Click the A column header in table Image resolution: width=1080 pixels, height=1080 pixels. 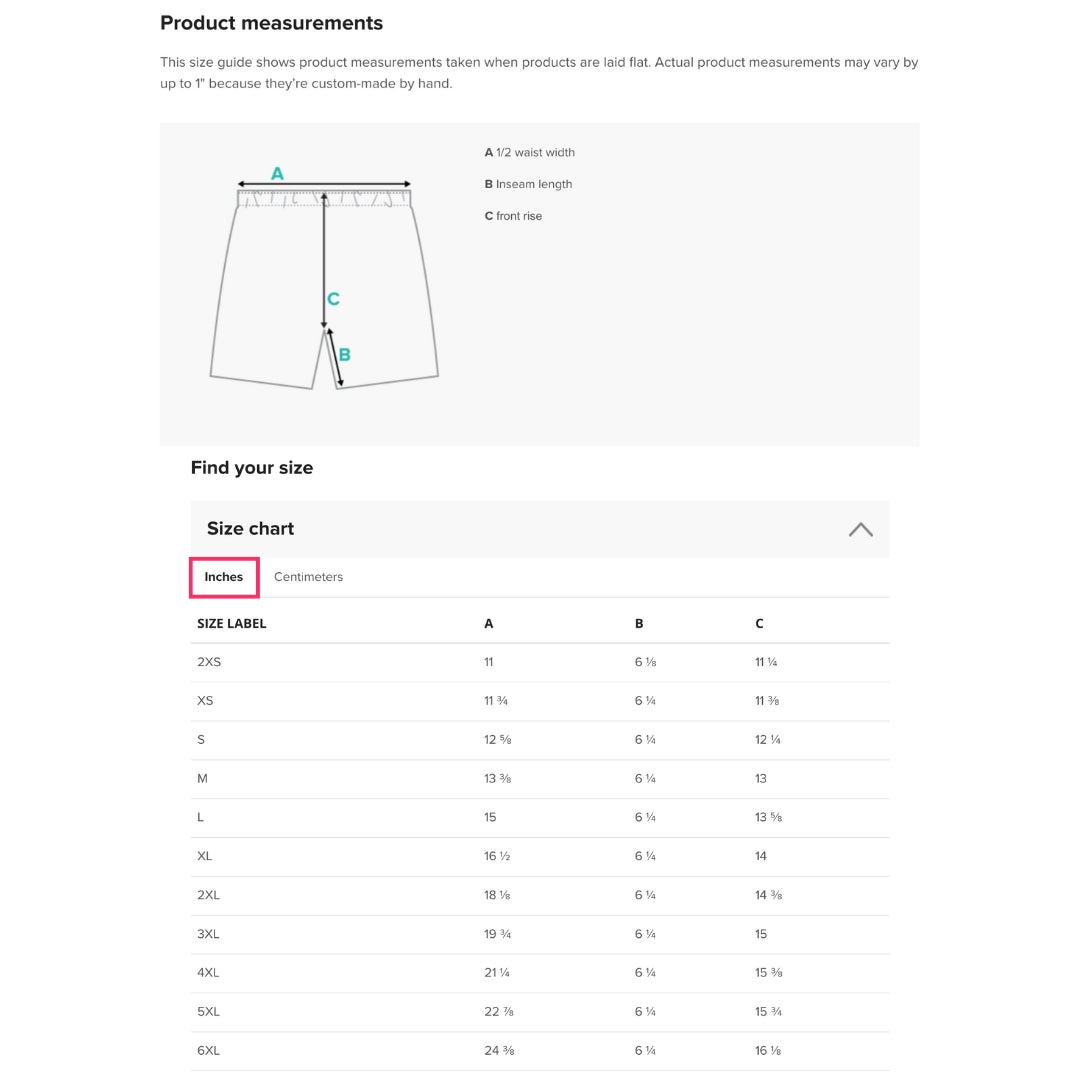(x=488, y=624)
